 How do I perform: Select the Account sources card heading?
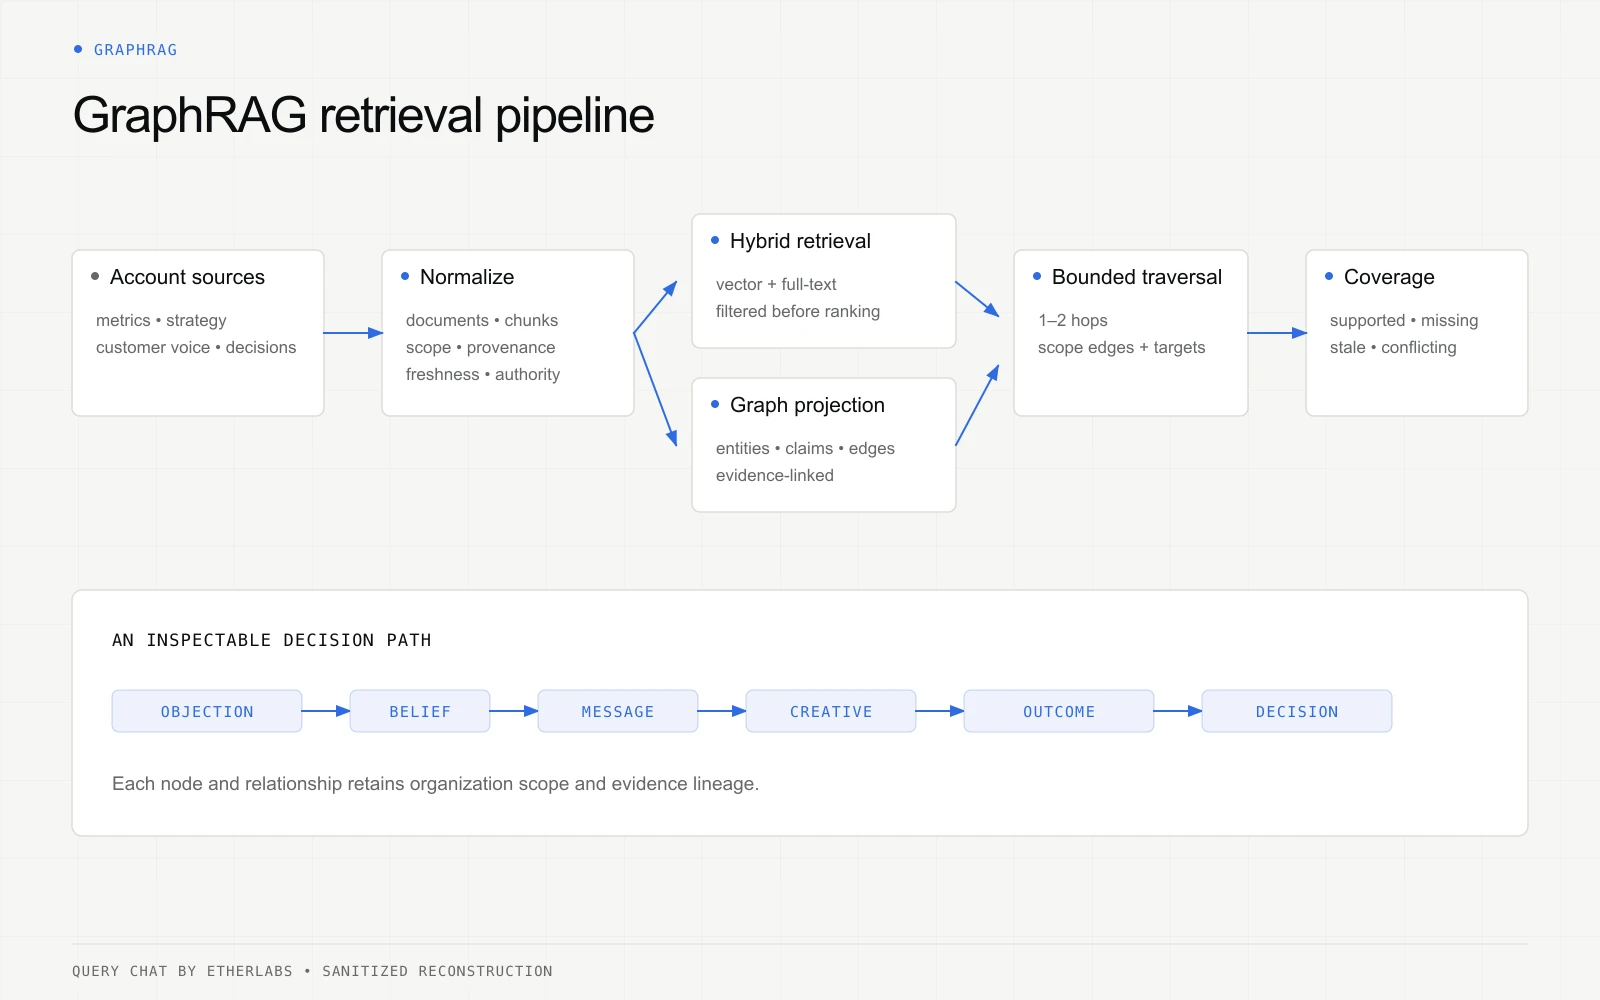tap(187, 277)
